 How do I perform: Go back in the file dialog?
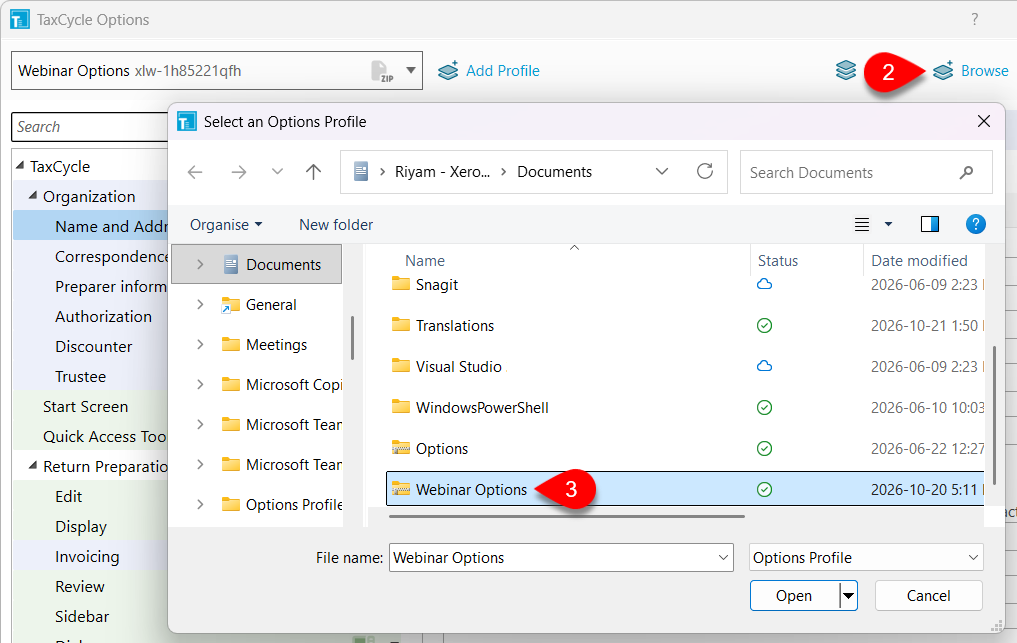point(195,172)
